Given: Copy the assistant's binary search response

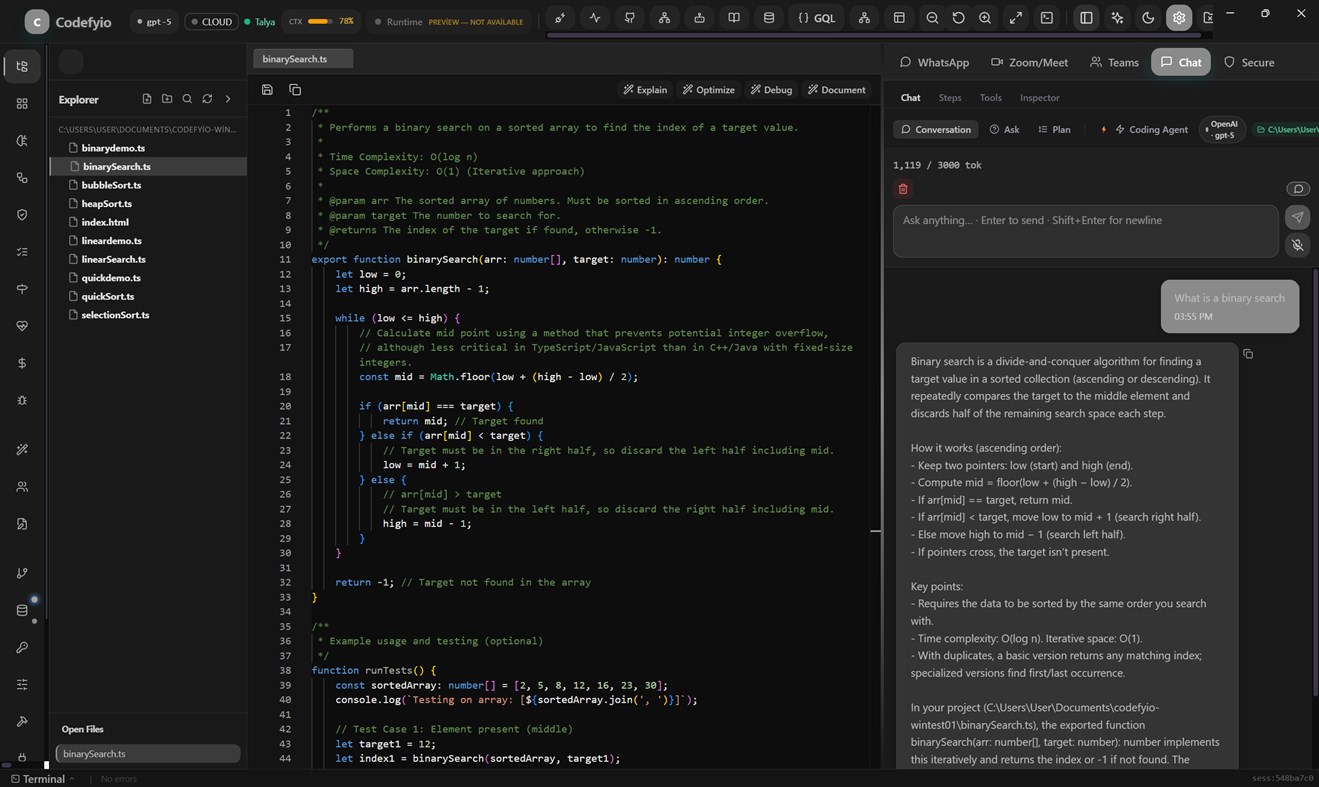Looking at the screenshot, I should [x=1248, y=354].
